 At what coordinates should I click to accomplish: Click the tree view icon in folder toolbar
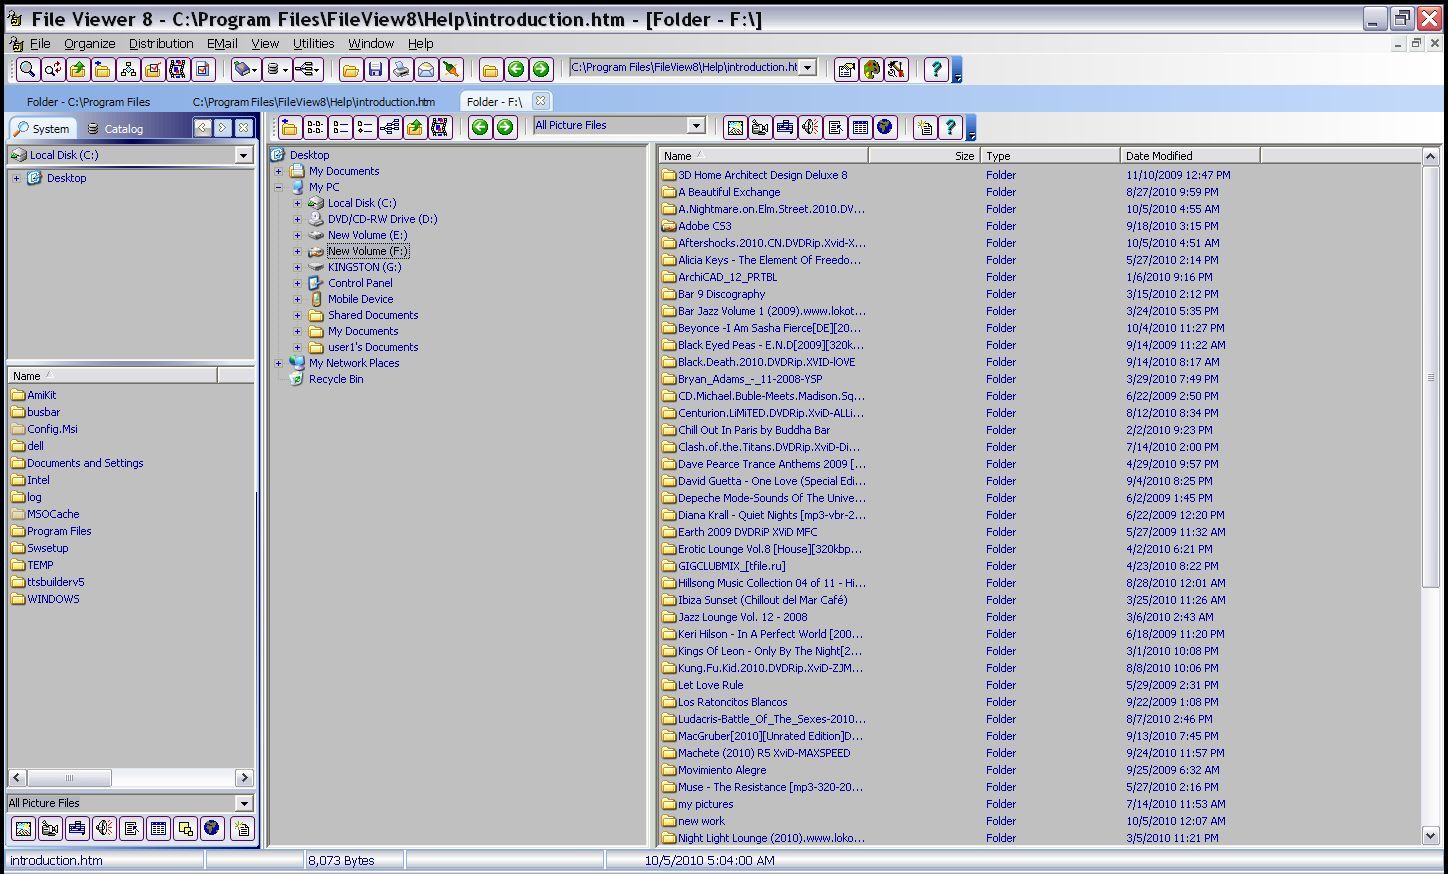390,127
